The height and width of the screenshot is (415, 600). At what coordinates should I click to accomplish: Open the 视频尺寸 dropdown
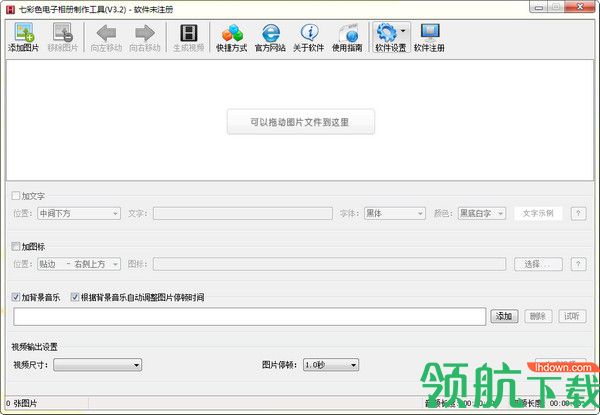tap(98, 365)
